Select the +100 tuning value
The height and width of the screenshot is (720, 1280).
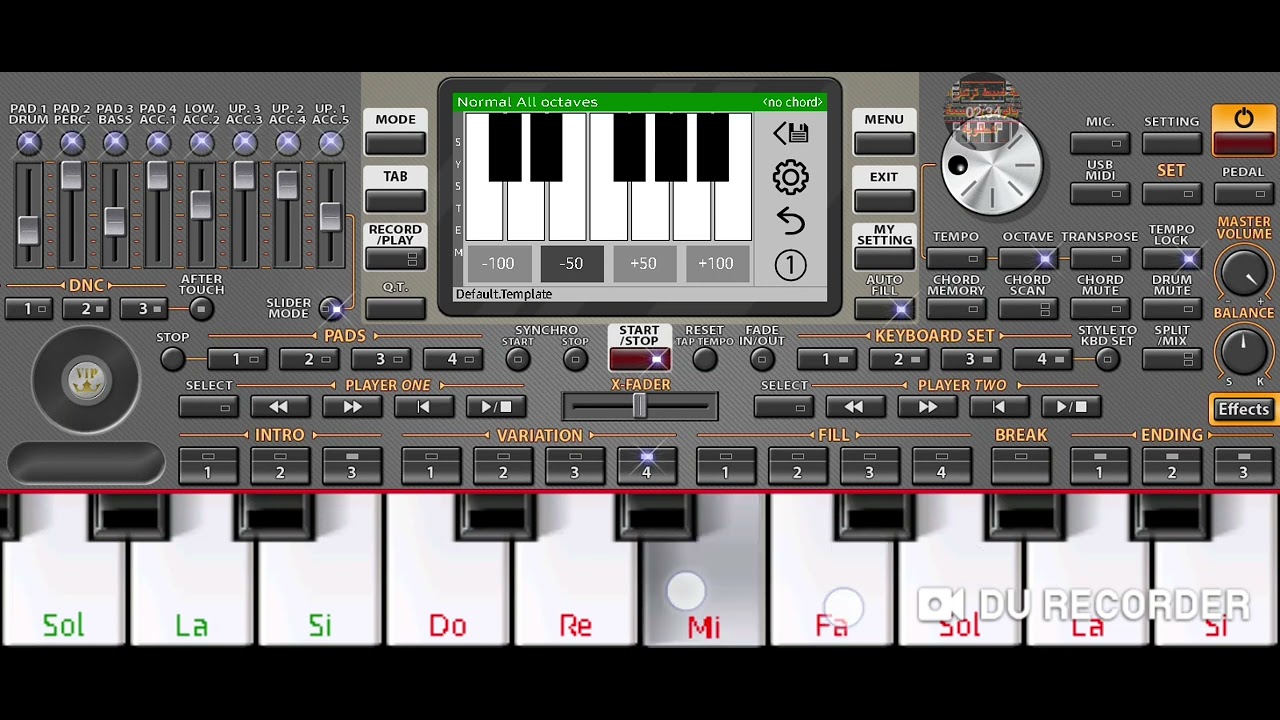click(x=716, y=264)
